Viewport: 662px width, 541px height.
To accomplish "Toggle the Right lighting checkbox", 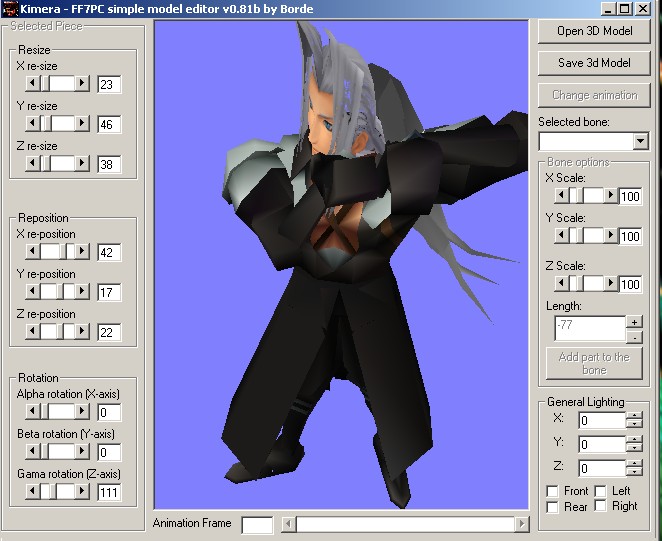I will [x=600, y=507].
